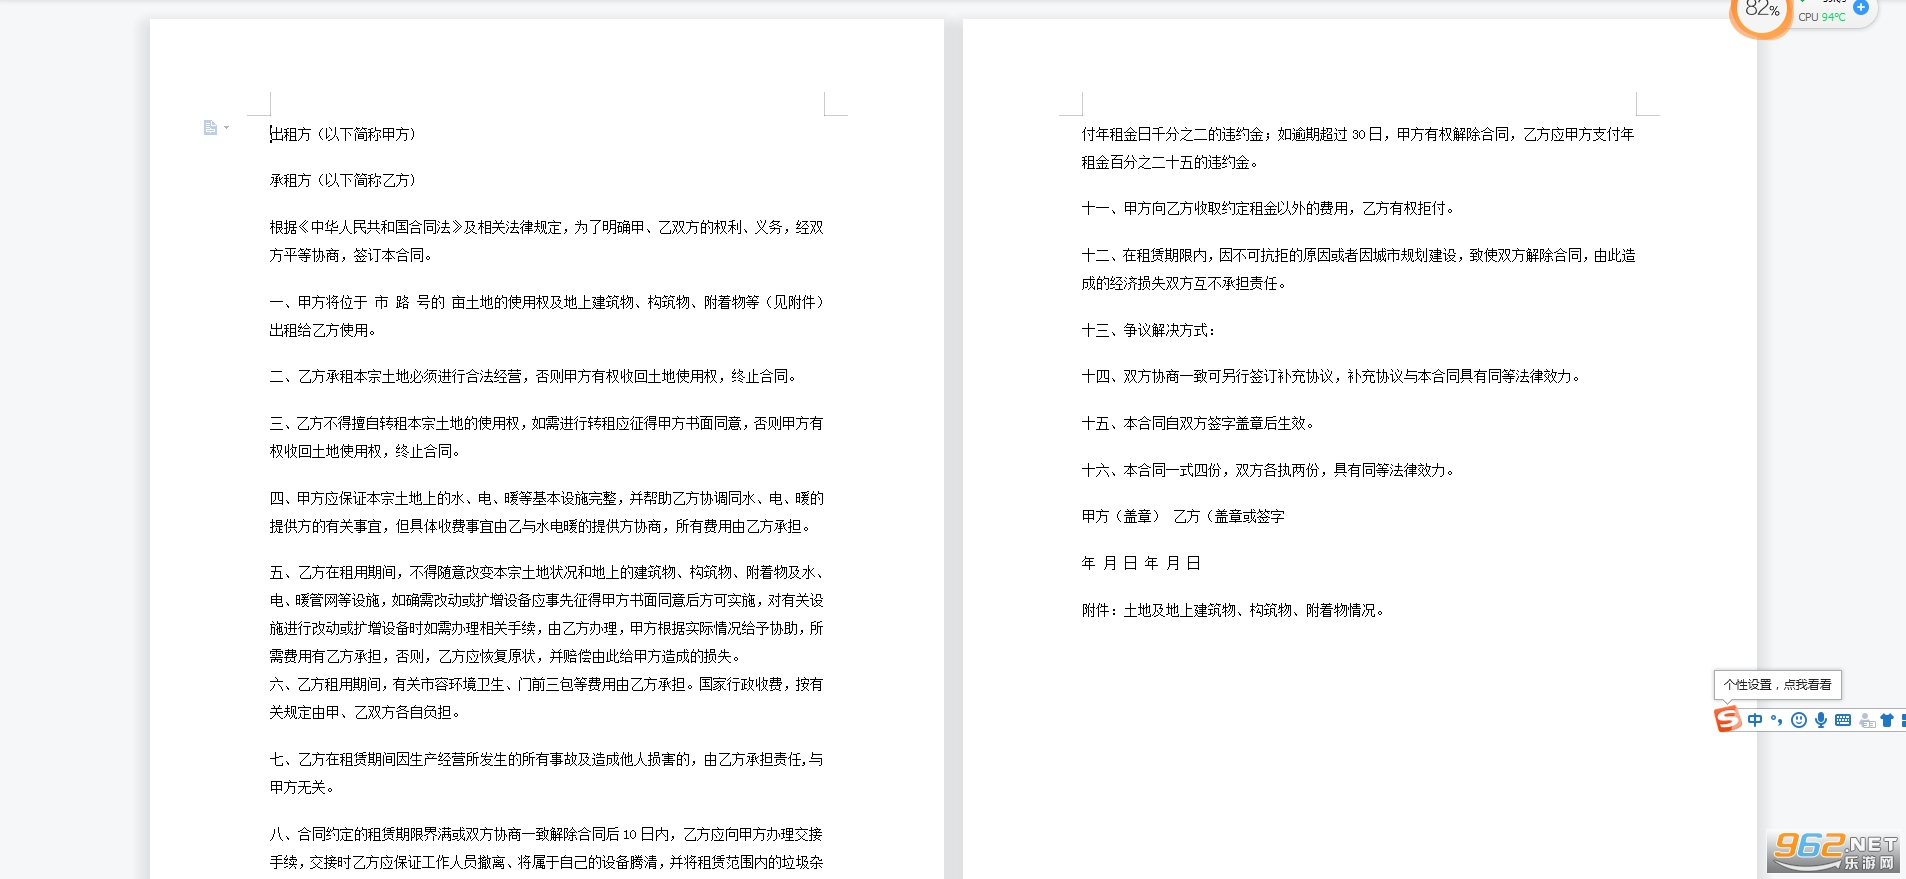Click the paragraph layout document icon

coord(210,127)
